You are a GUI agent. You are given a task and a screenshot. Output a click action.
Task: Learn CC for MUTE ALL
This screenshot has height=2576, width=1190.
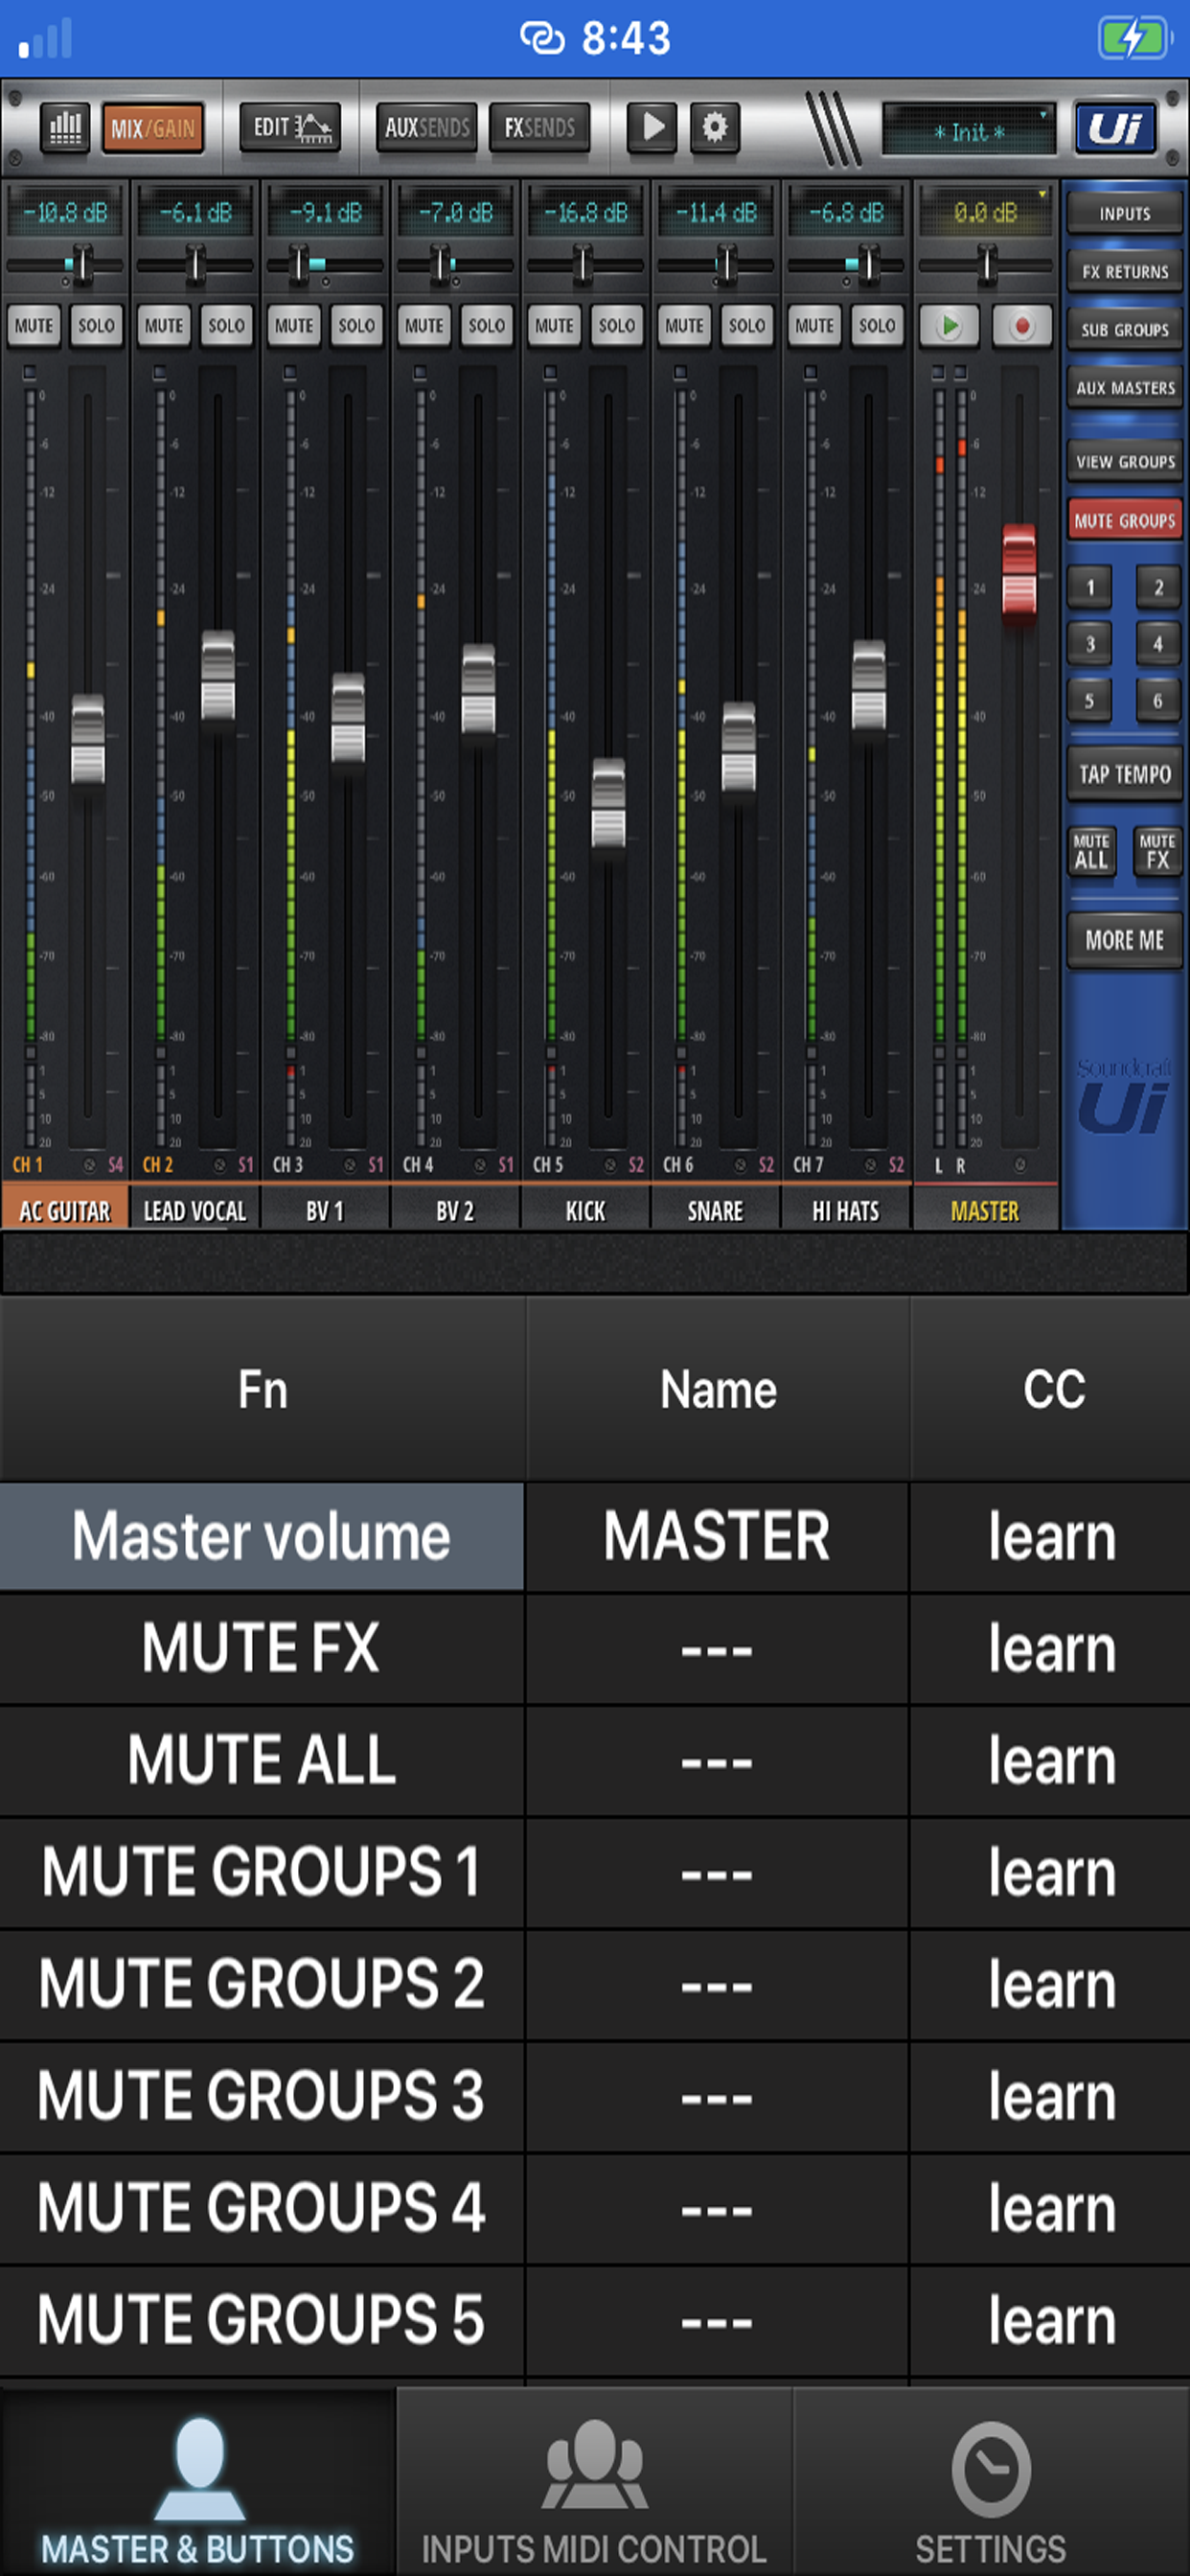[x=1051, y=1761]
